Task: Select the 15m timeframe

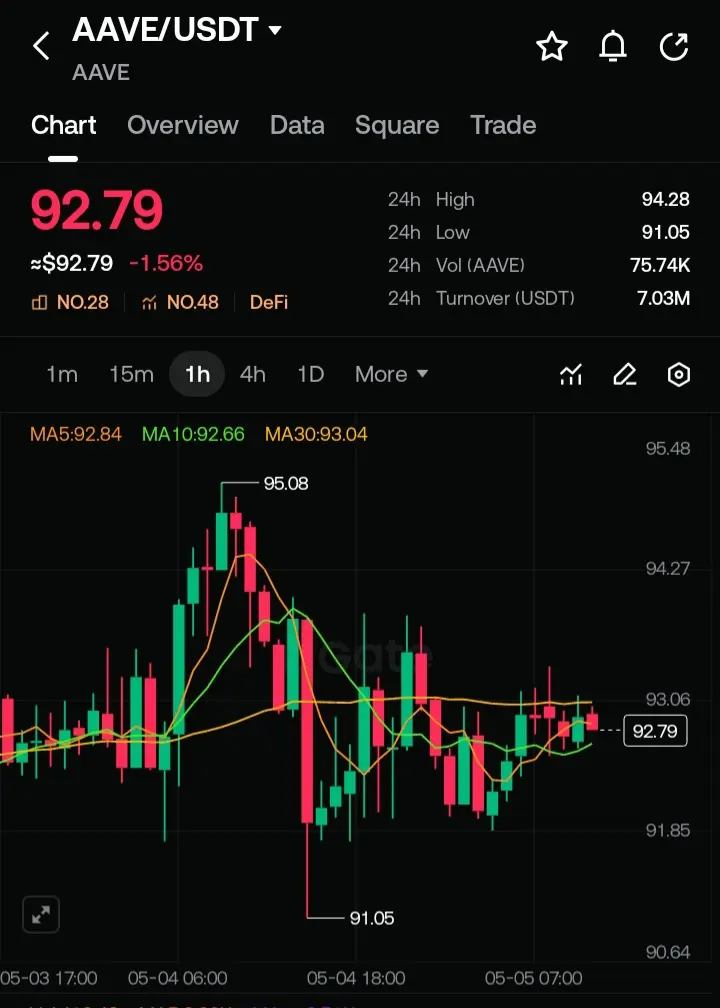Action: [131, 374]
